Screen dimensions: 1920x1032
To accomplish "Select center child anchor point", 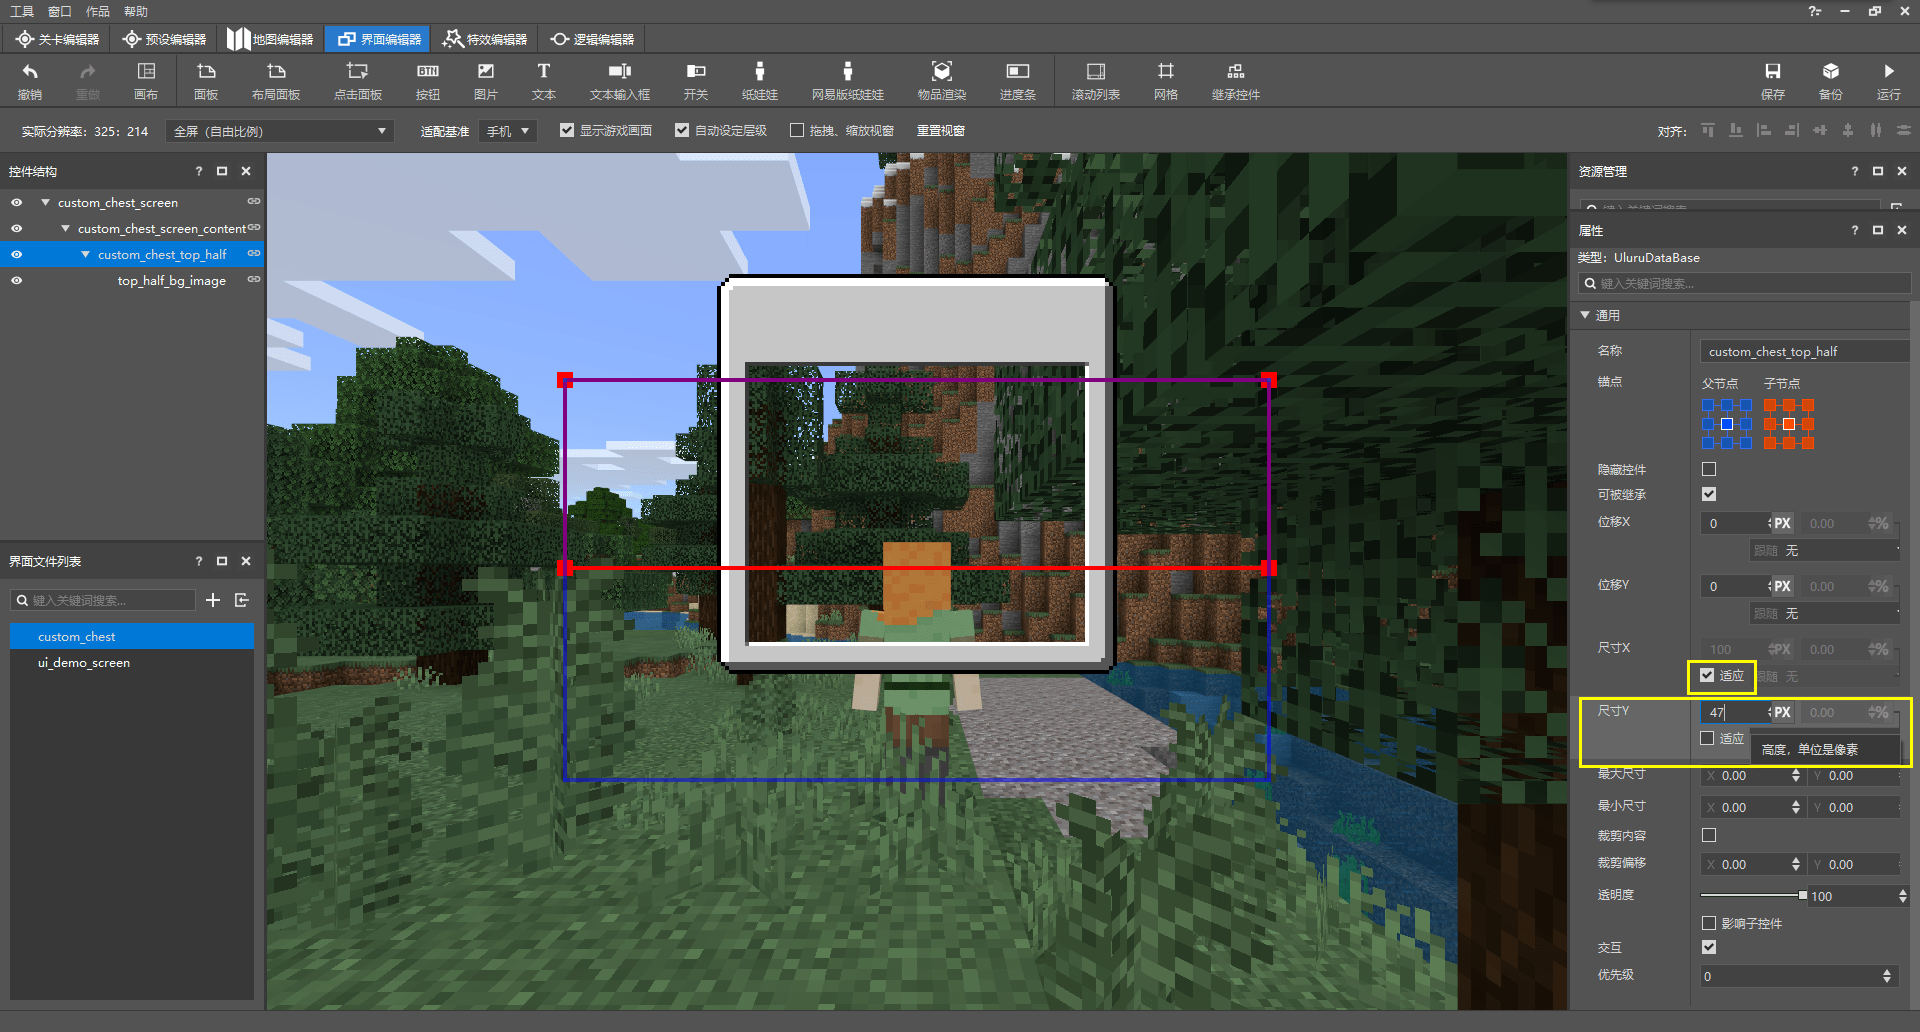I will click(1789, 424).
